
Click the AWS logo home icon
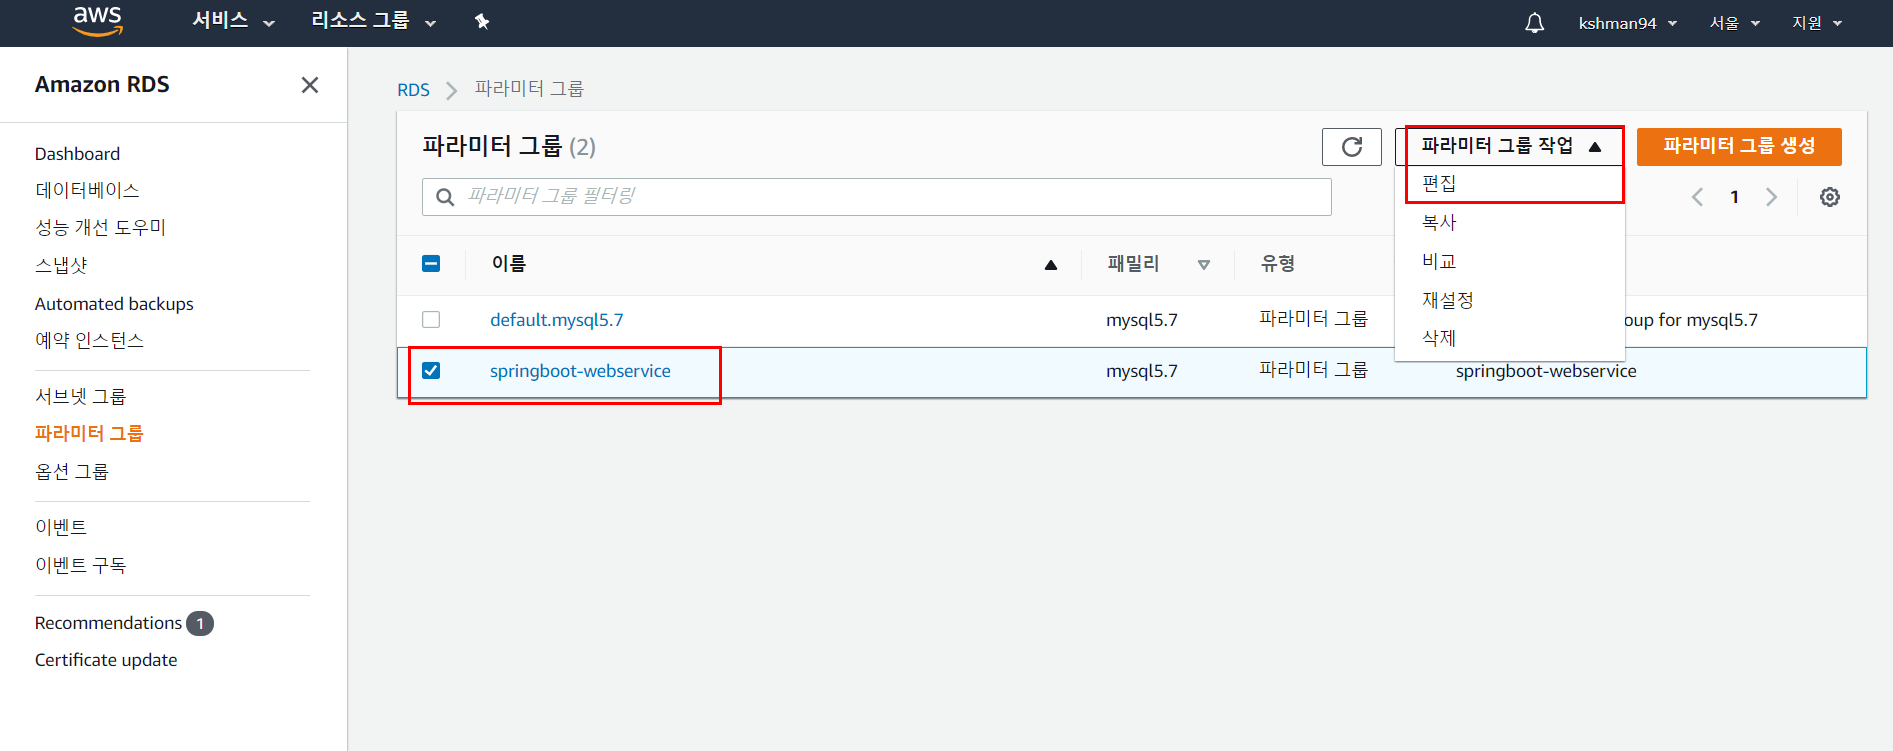98,21
